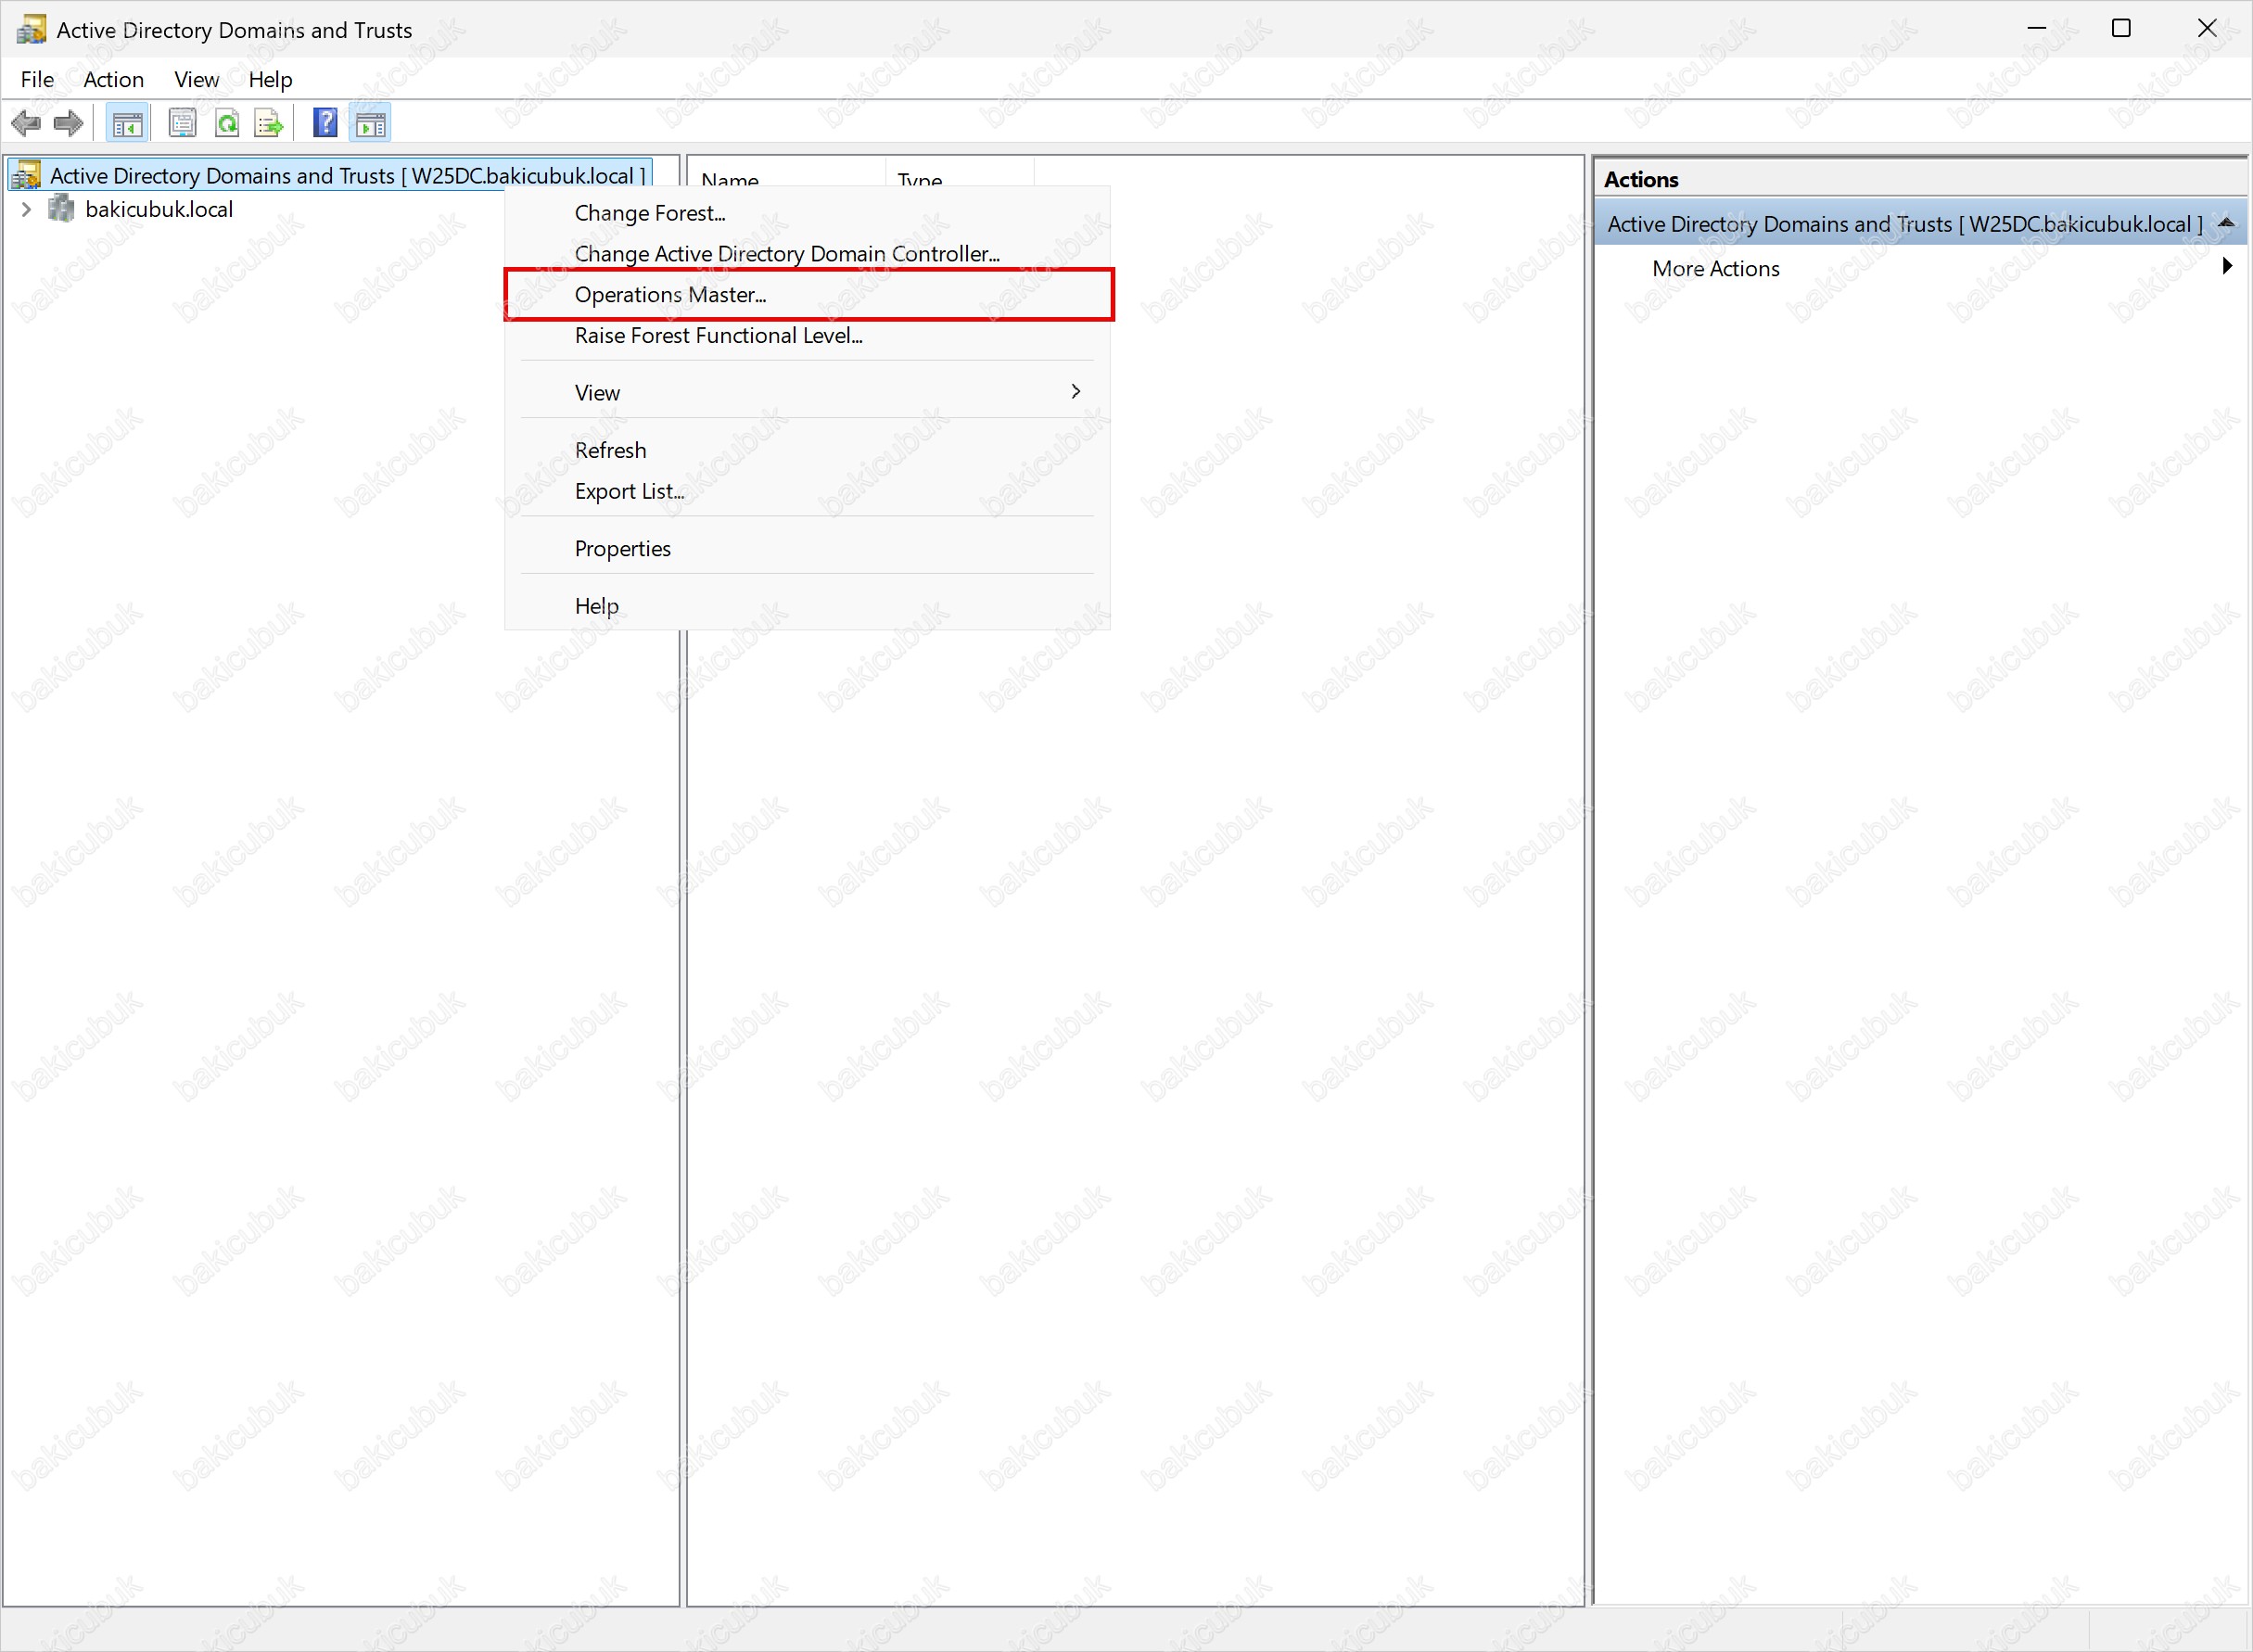Click the bakicubuk.local domain icon
Viewport: 2253px width, 1652px height.
click(62, 209)
